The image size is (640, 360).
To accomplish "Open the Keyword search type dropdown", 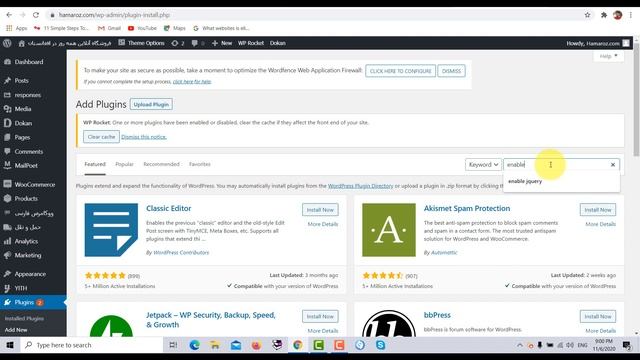I will (483, 164).
